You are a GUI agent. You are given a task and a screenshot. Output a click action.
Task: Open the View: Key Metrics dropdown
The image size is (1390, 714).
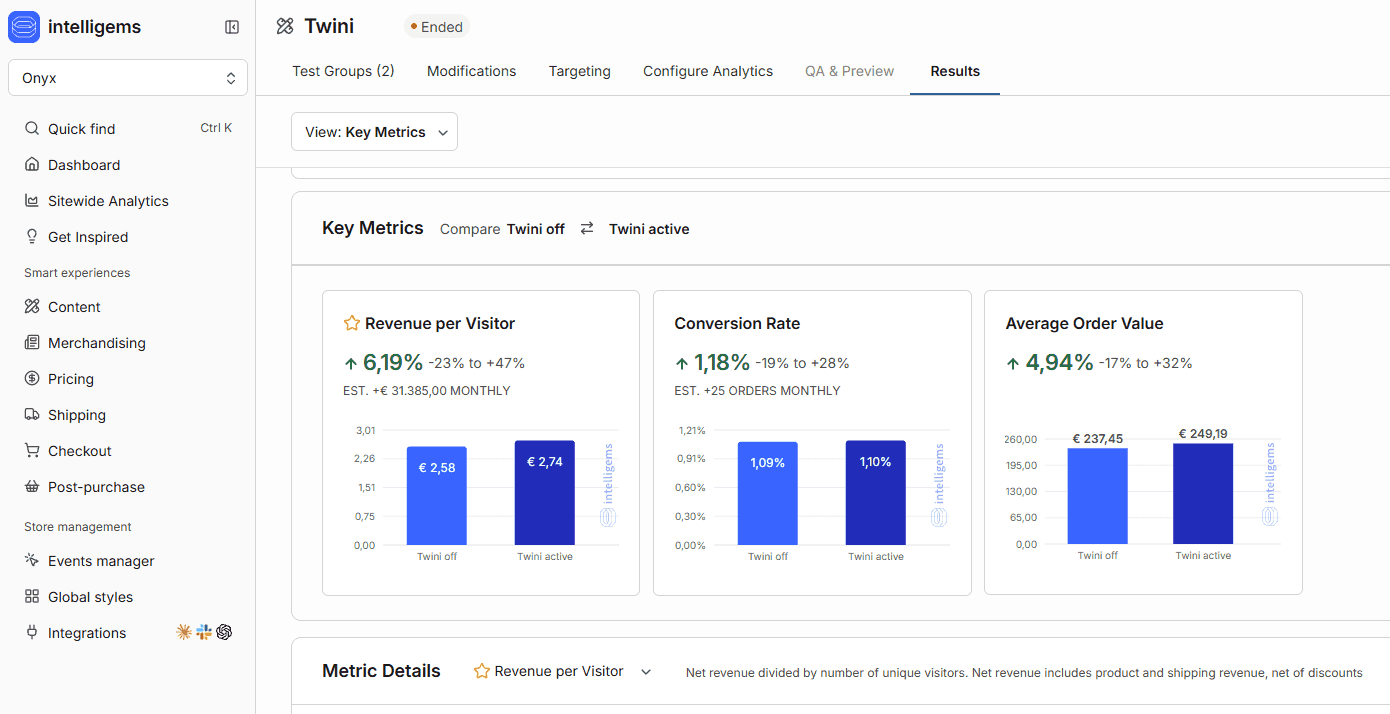click(x=374, y=132)
